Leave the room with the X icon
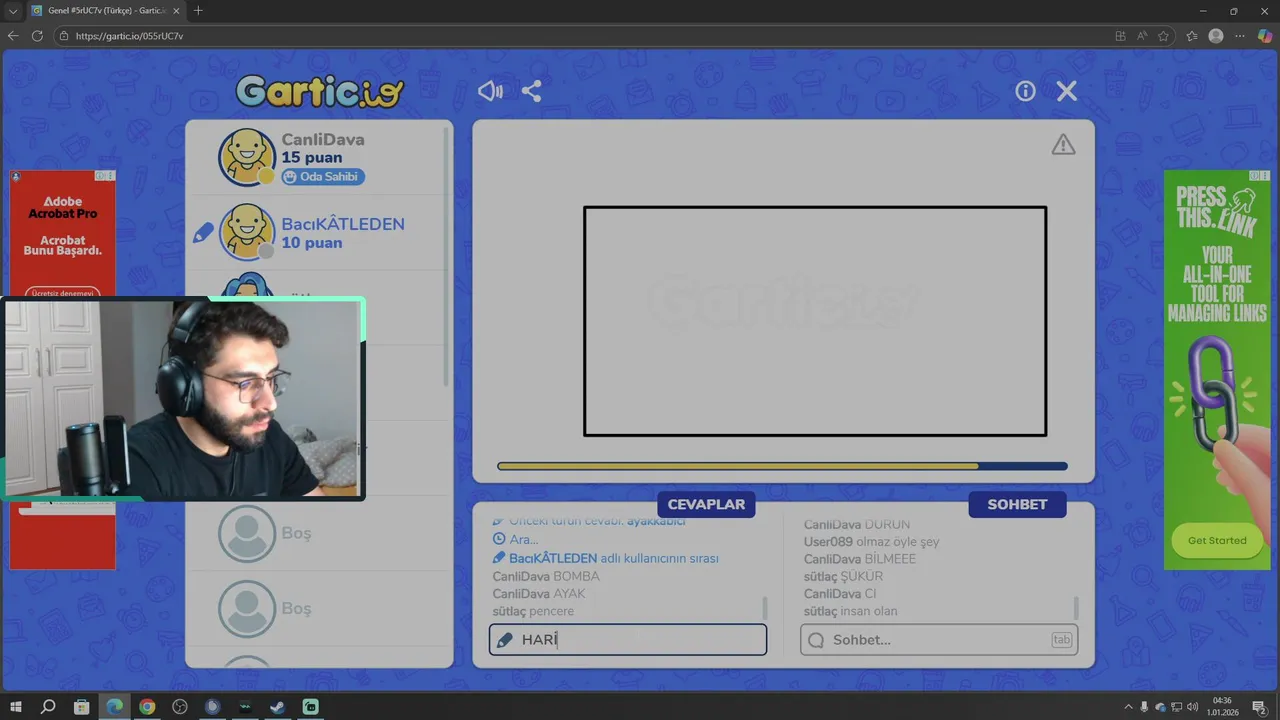The image size is (1280, 720). pyautogui.click(x=1067, y=91)
